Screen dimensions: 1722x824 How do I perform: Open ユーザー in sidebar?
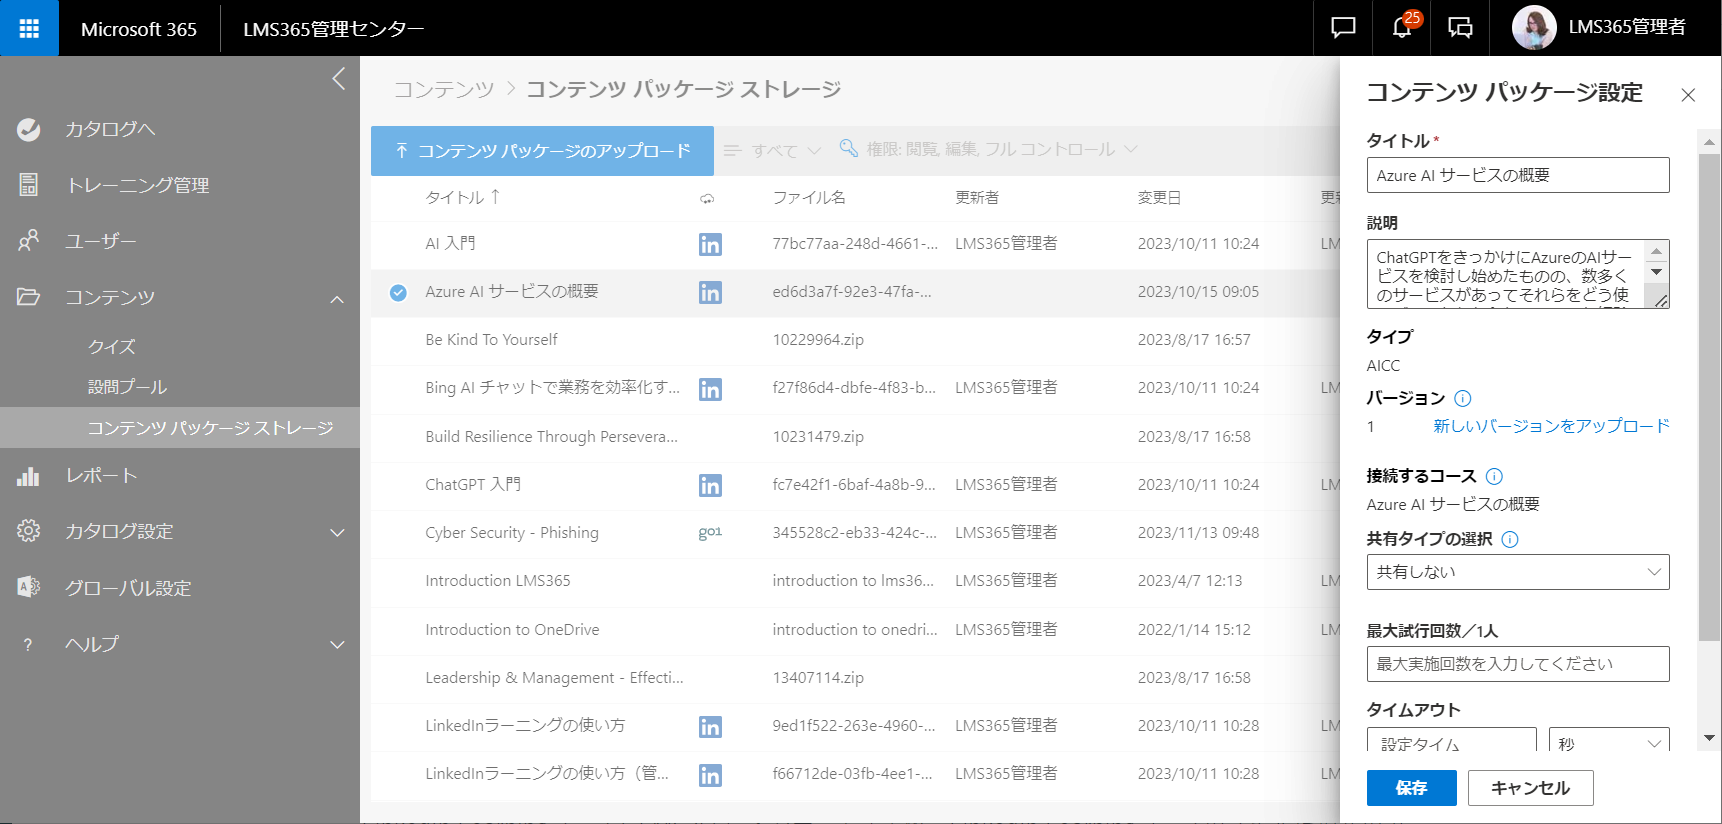pyautogui.click(x=100, y=241)
